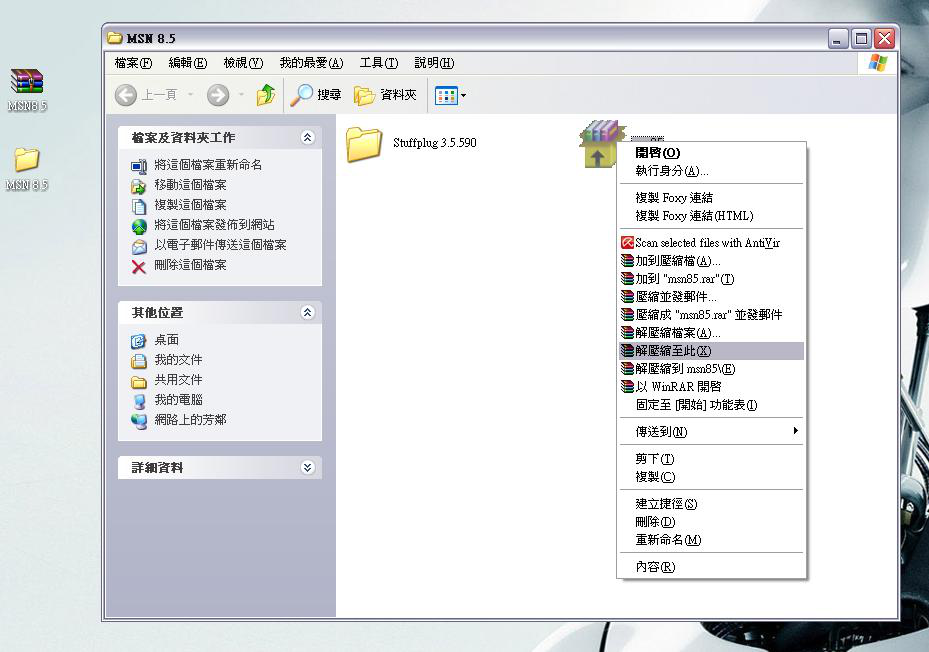The image size is (929, 652).
Task: Open the 編輯(E) menu
Action: (188, 63)
